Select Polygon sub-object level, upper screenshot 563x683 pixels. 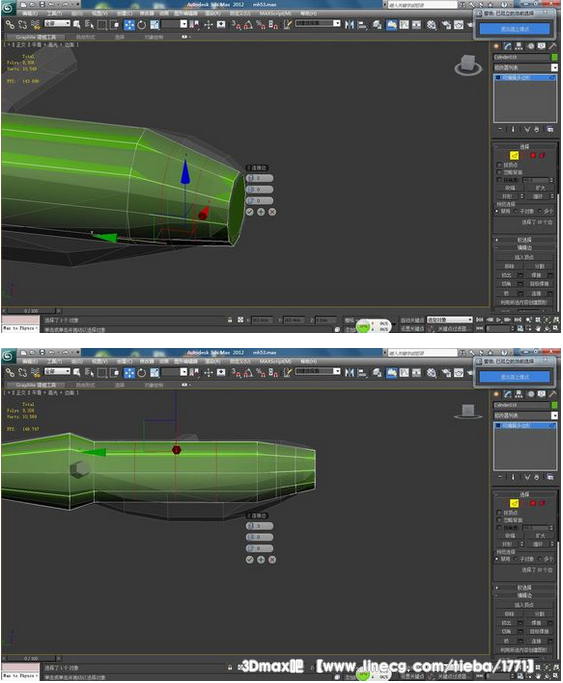point(533,155)
